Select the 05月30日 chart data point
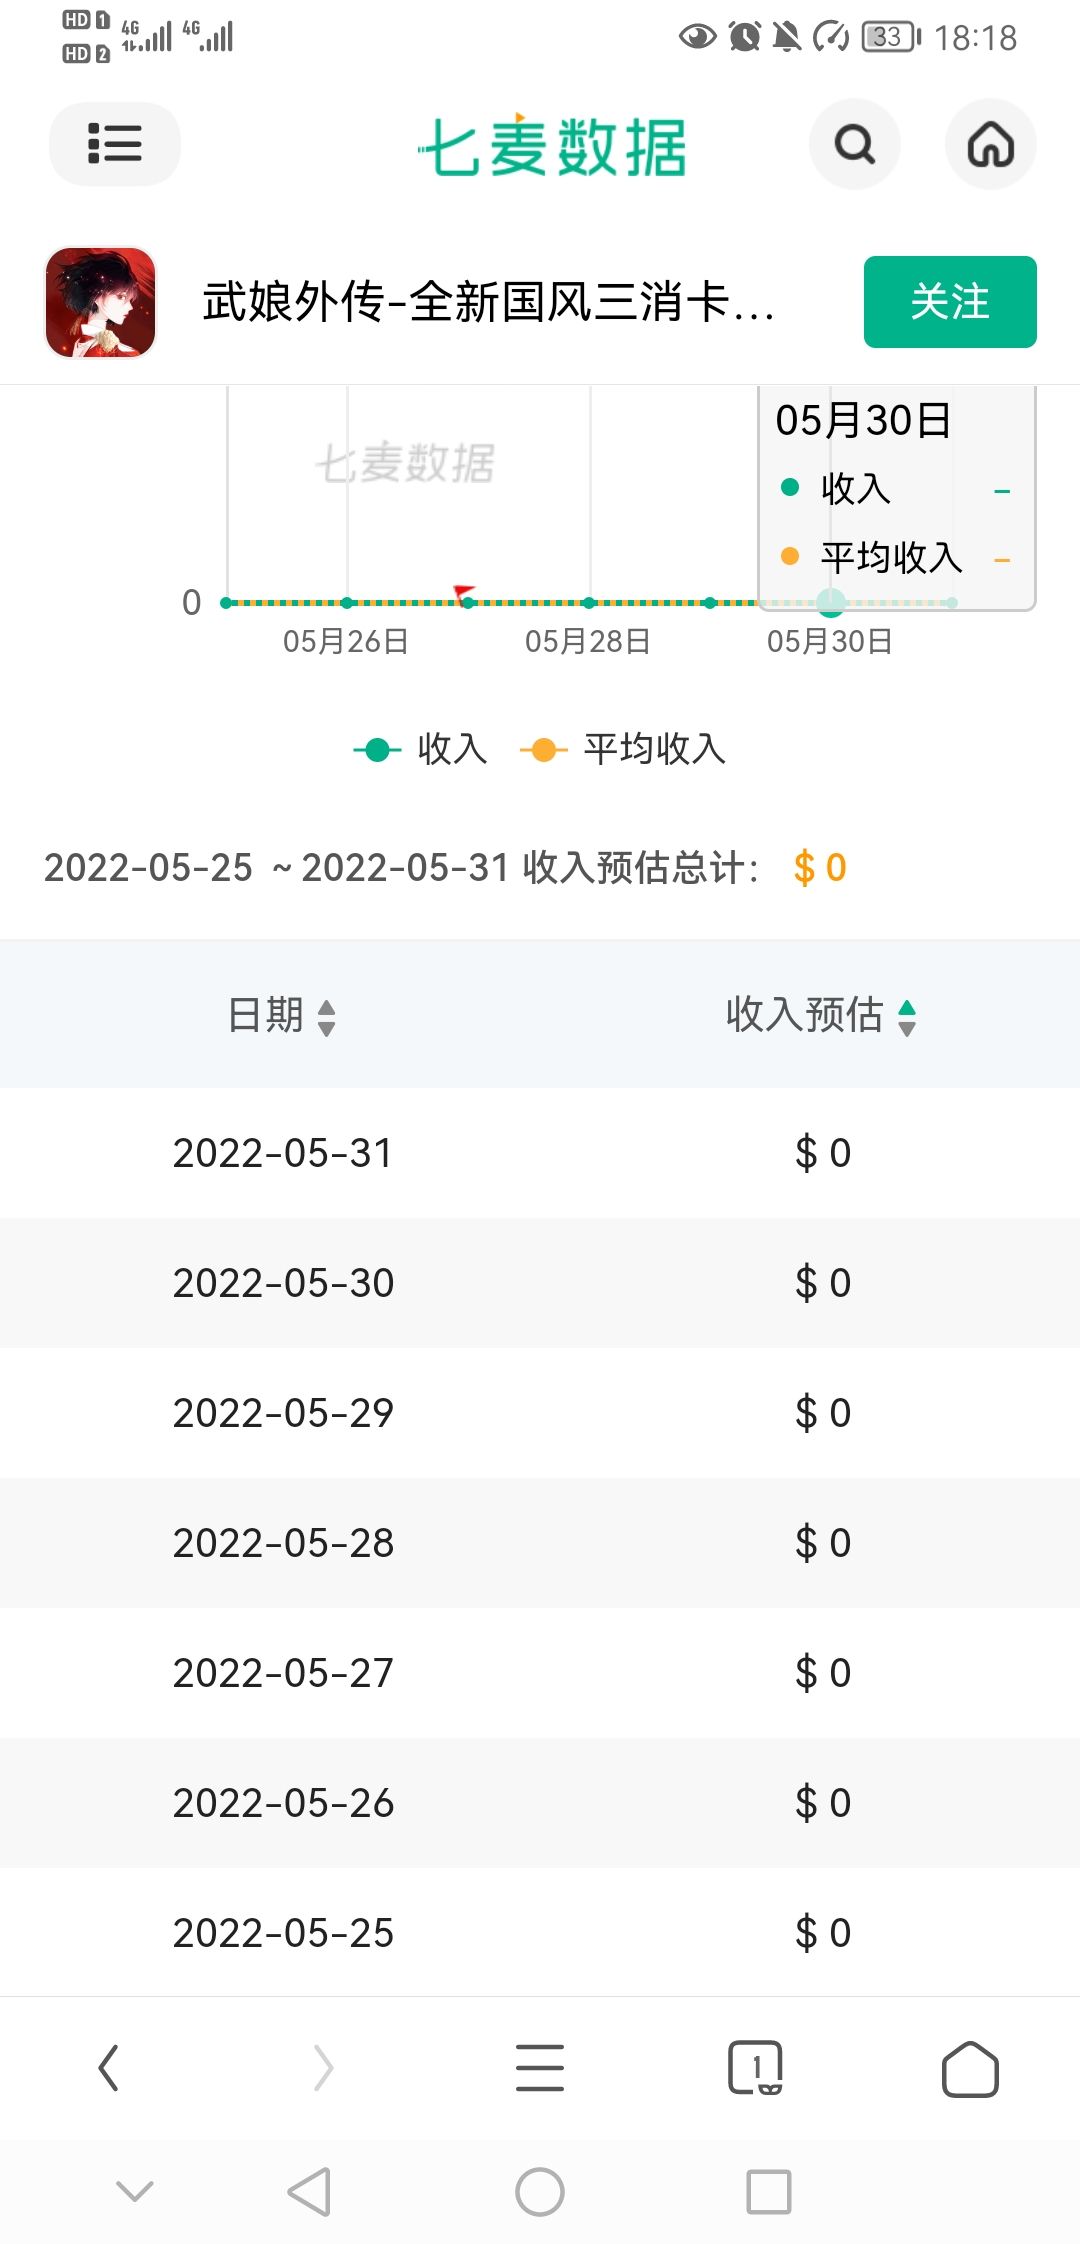The width and height of the screenshot is (1080, 2244). tap(831, 602)
